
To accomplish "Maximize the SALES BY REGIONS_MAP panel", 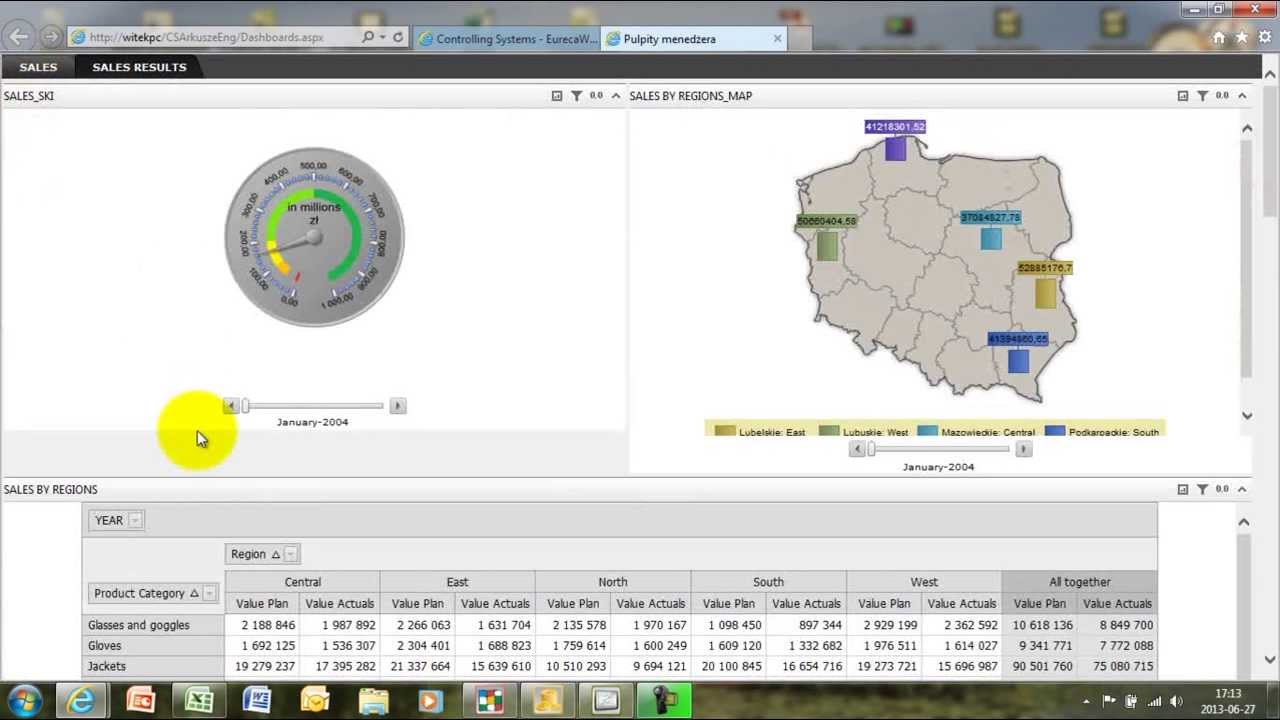I will (1183, 95).
